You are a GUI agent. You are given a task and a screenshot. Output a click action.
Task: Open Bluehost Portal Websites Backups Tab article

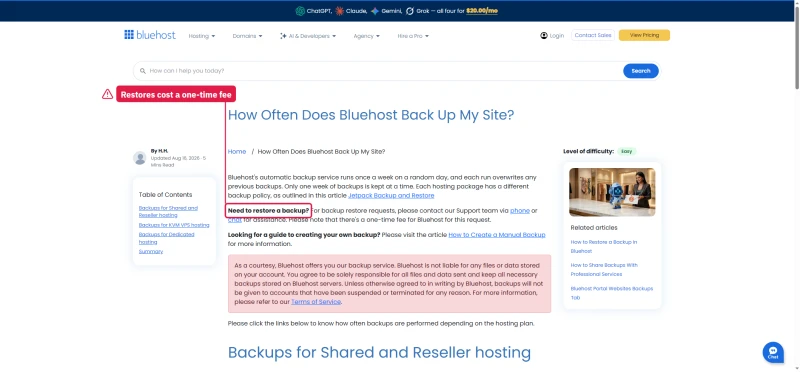(x=612, y=293)
